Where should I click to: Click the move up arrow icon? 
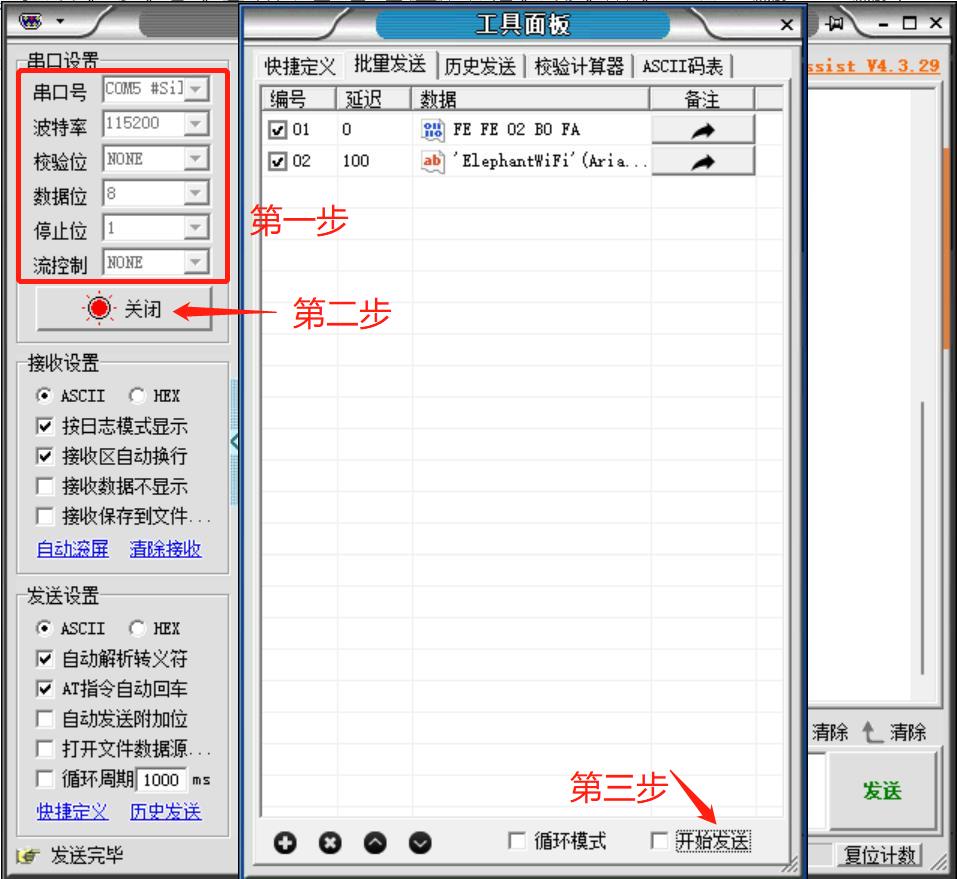tap(375, 843)
